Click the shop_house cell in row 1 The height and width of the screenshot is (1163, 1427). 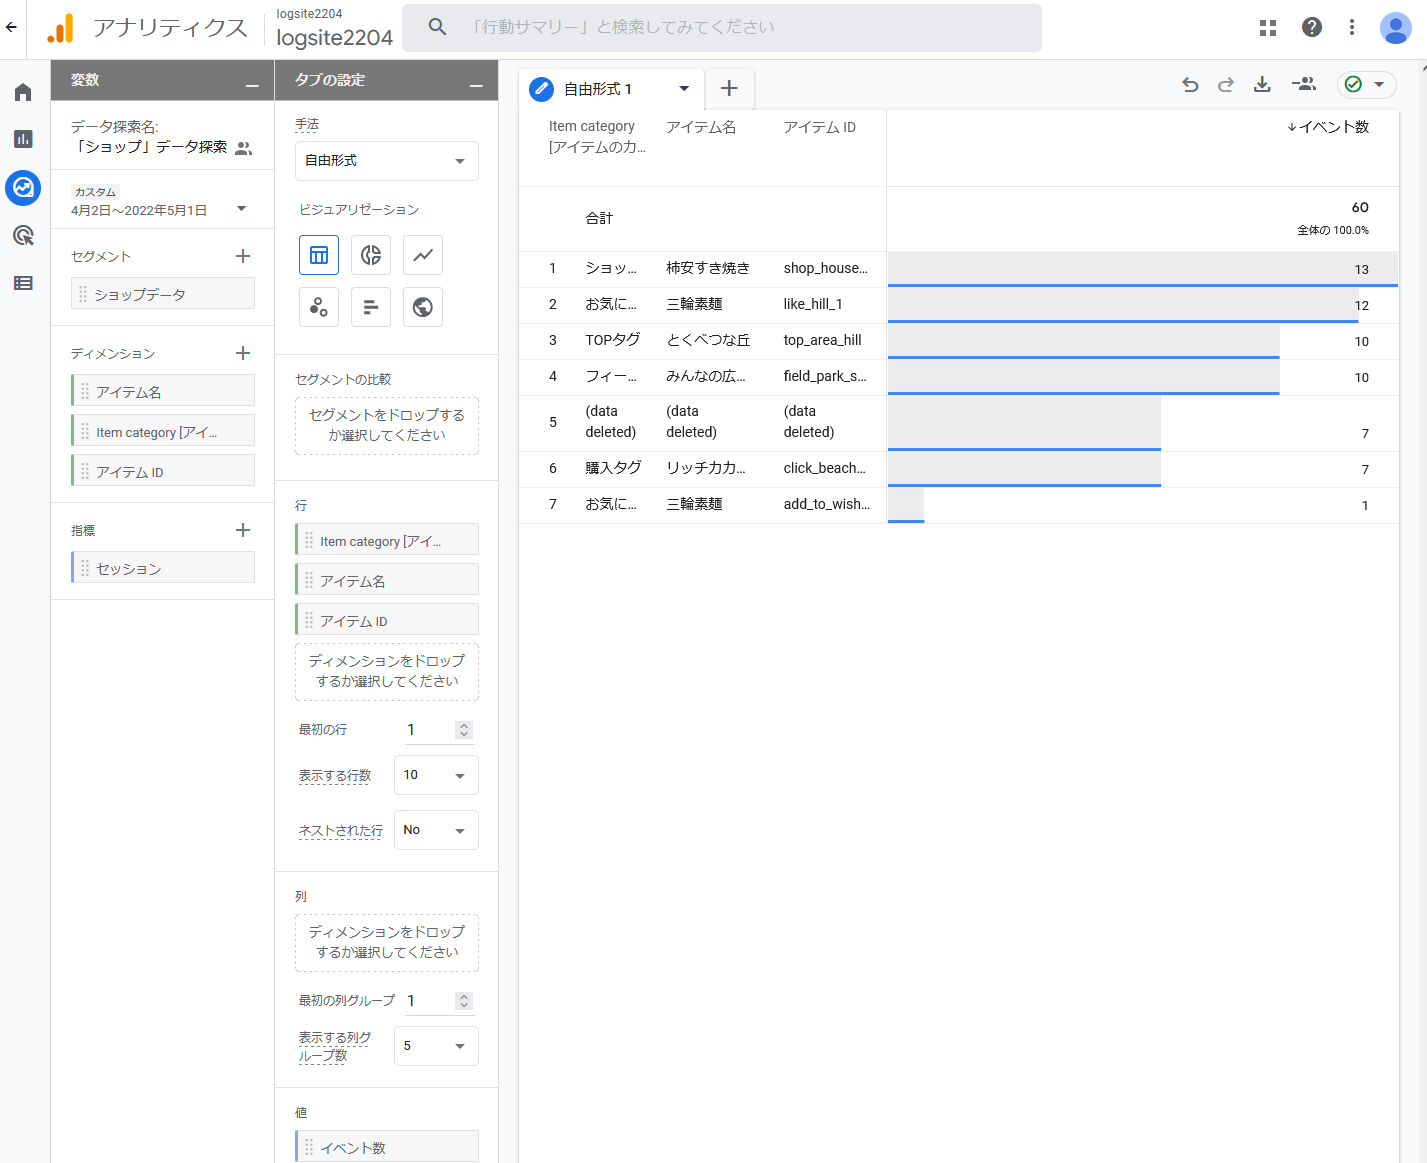826,268
